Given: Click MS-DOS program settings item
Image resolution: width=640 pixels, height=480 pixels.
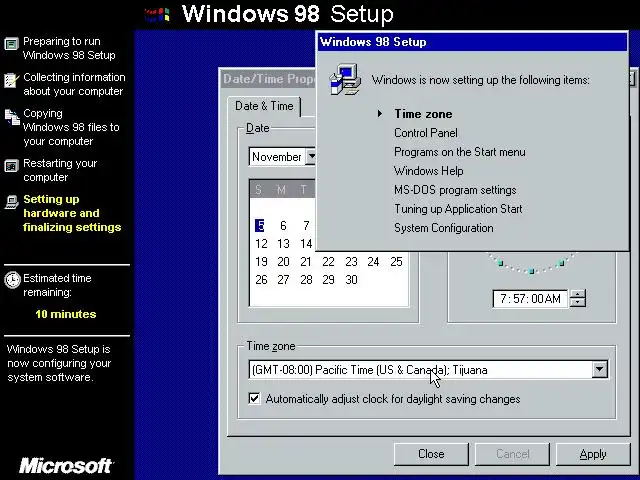Looking at the screenshot, I should [455, 190].
